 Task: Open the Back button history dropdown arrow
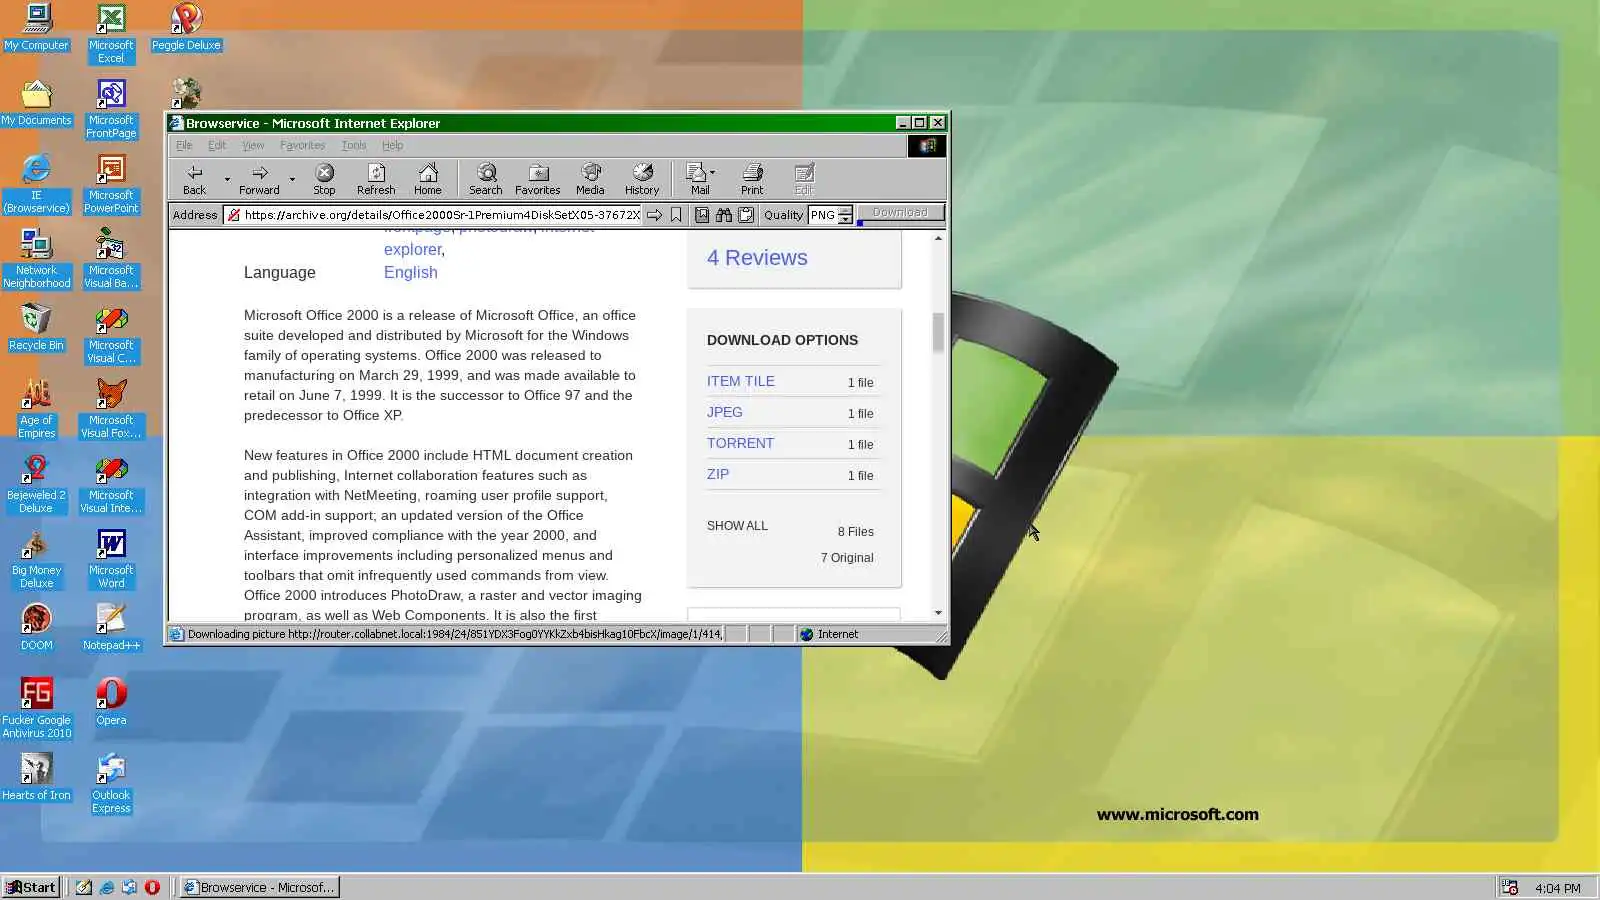pyautogui.click(x=227, y=180)
